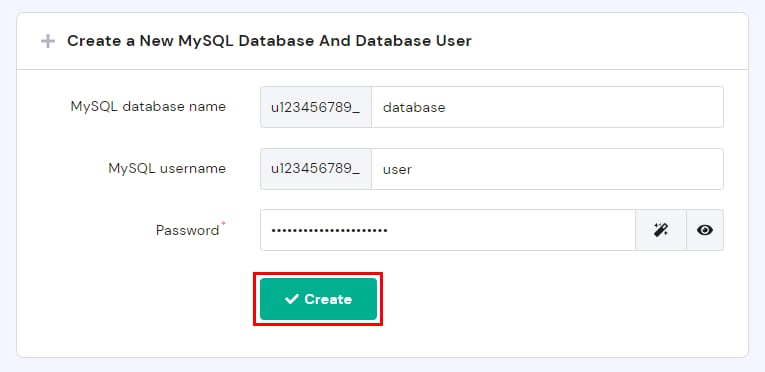Click the u123456789_ prefix beside database name
Viewport: 765px width, 372px height.
coord(316,107)
